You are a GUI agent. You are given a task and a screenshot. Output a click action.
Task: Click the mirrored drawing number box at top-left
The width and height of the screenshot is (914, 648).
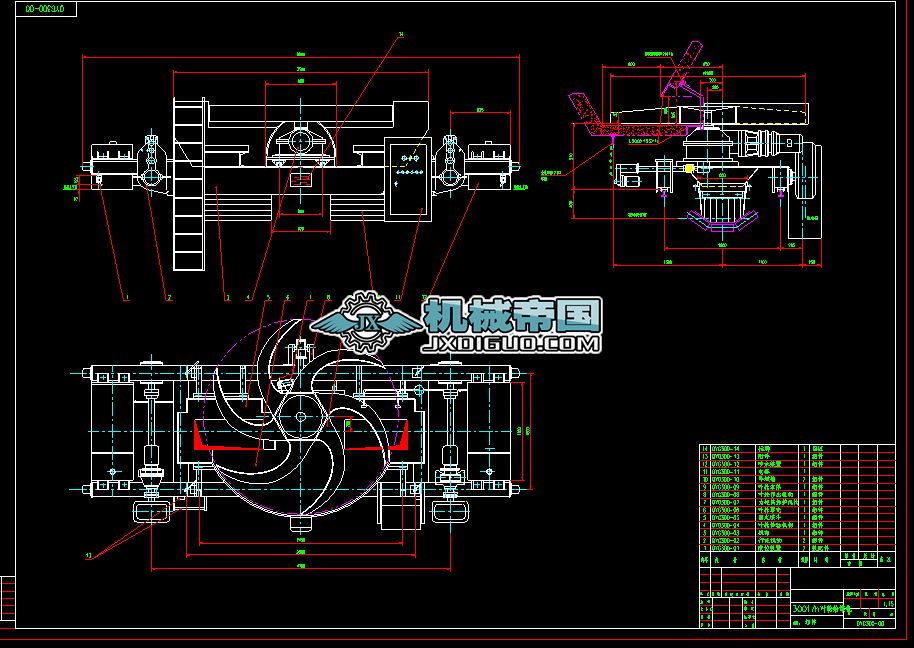(x=45, y=9)
